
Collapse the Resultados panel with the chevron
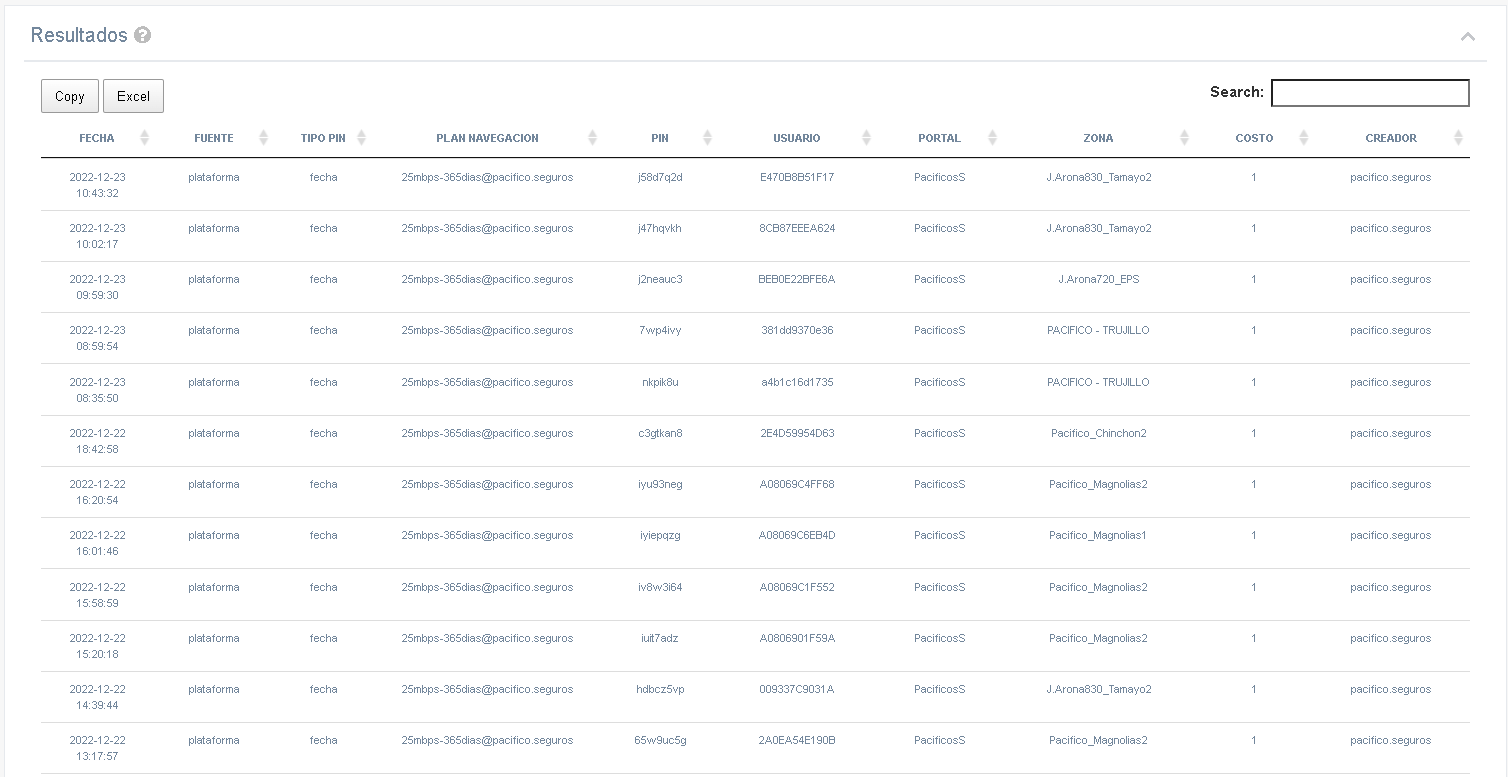(1467, 37)
